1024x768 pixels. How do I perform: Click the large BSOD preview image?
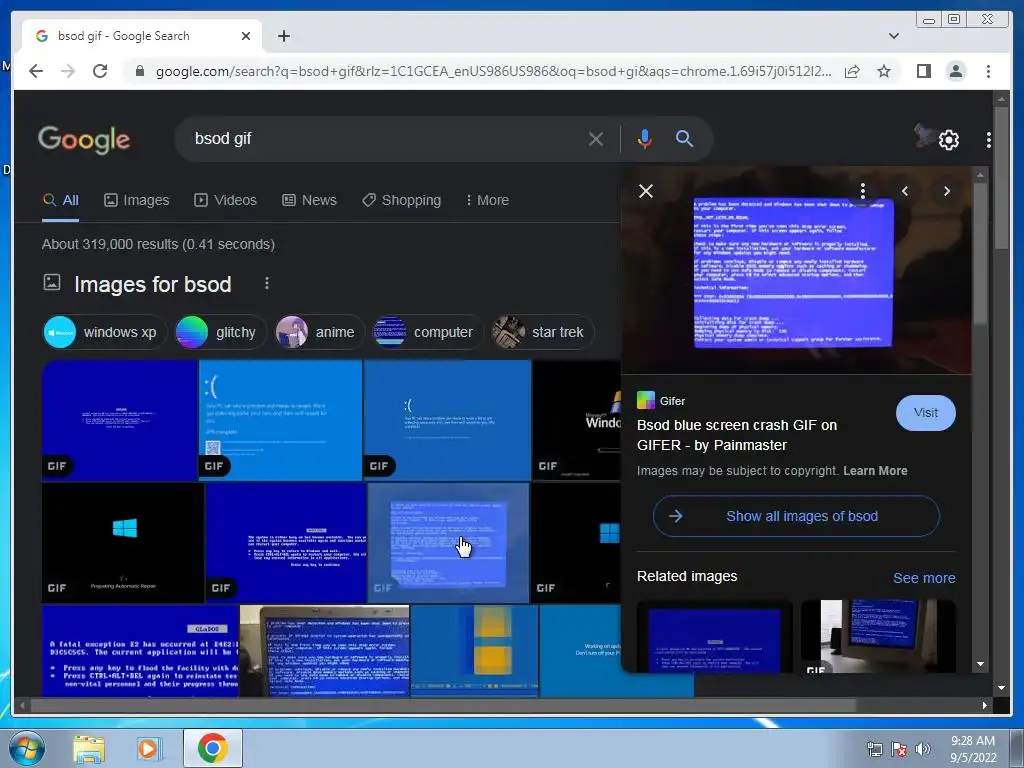(x=795, y=270)
